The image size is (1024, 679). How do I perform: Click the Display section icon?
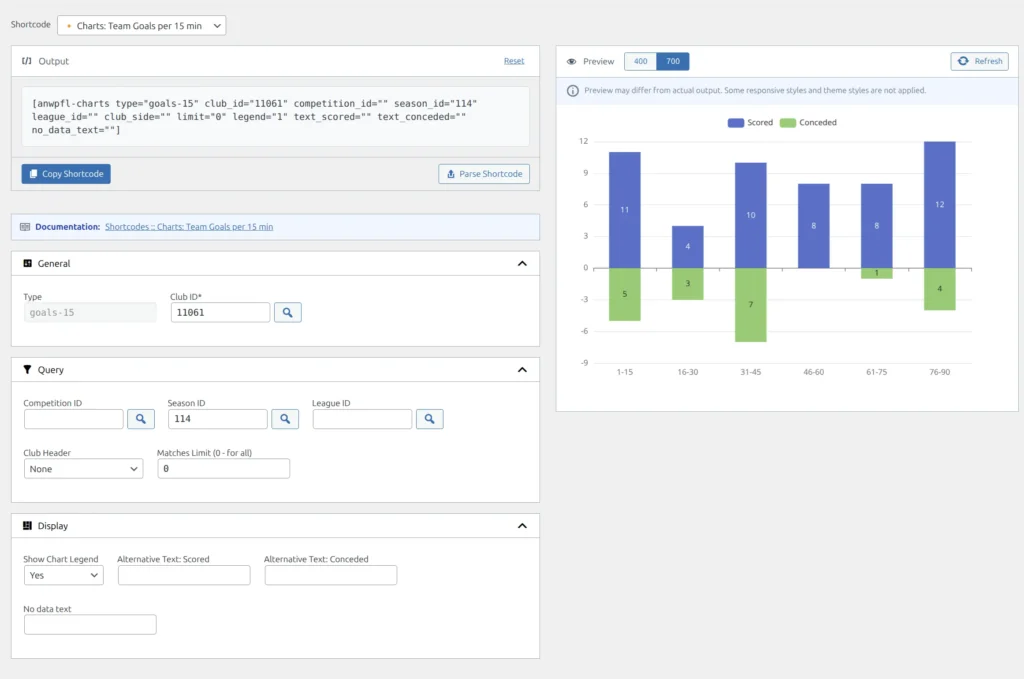point(27,526)
